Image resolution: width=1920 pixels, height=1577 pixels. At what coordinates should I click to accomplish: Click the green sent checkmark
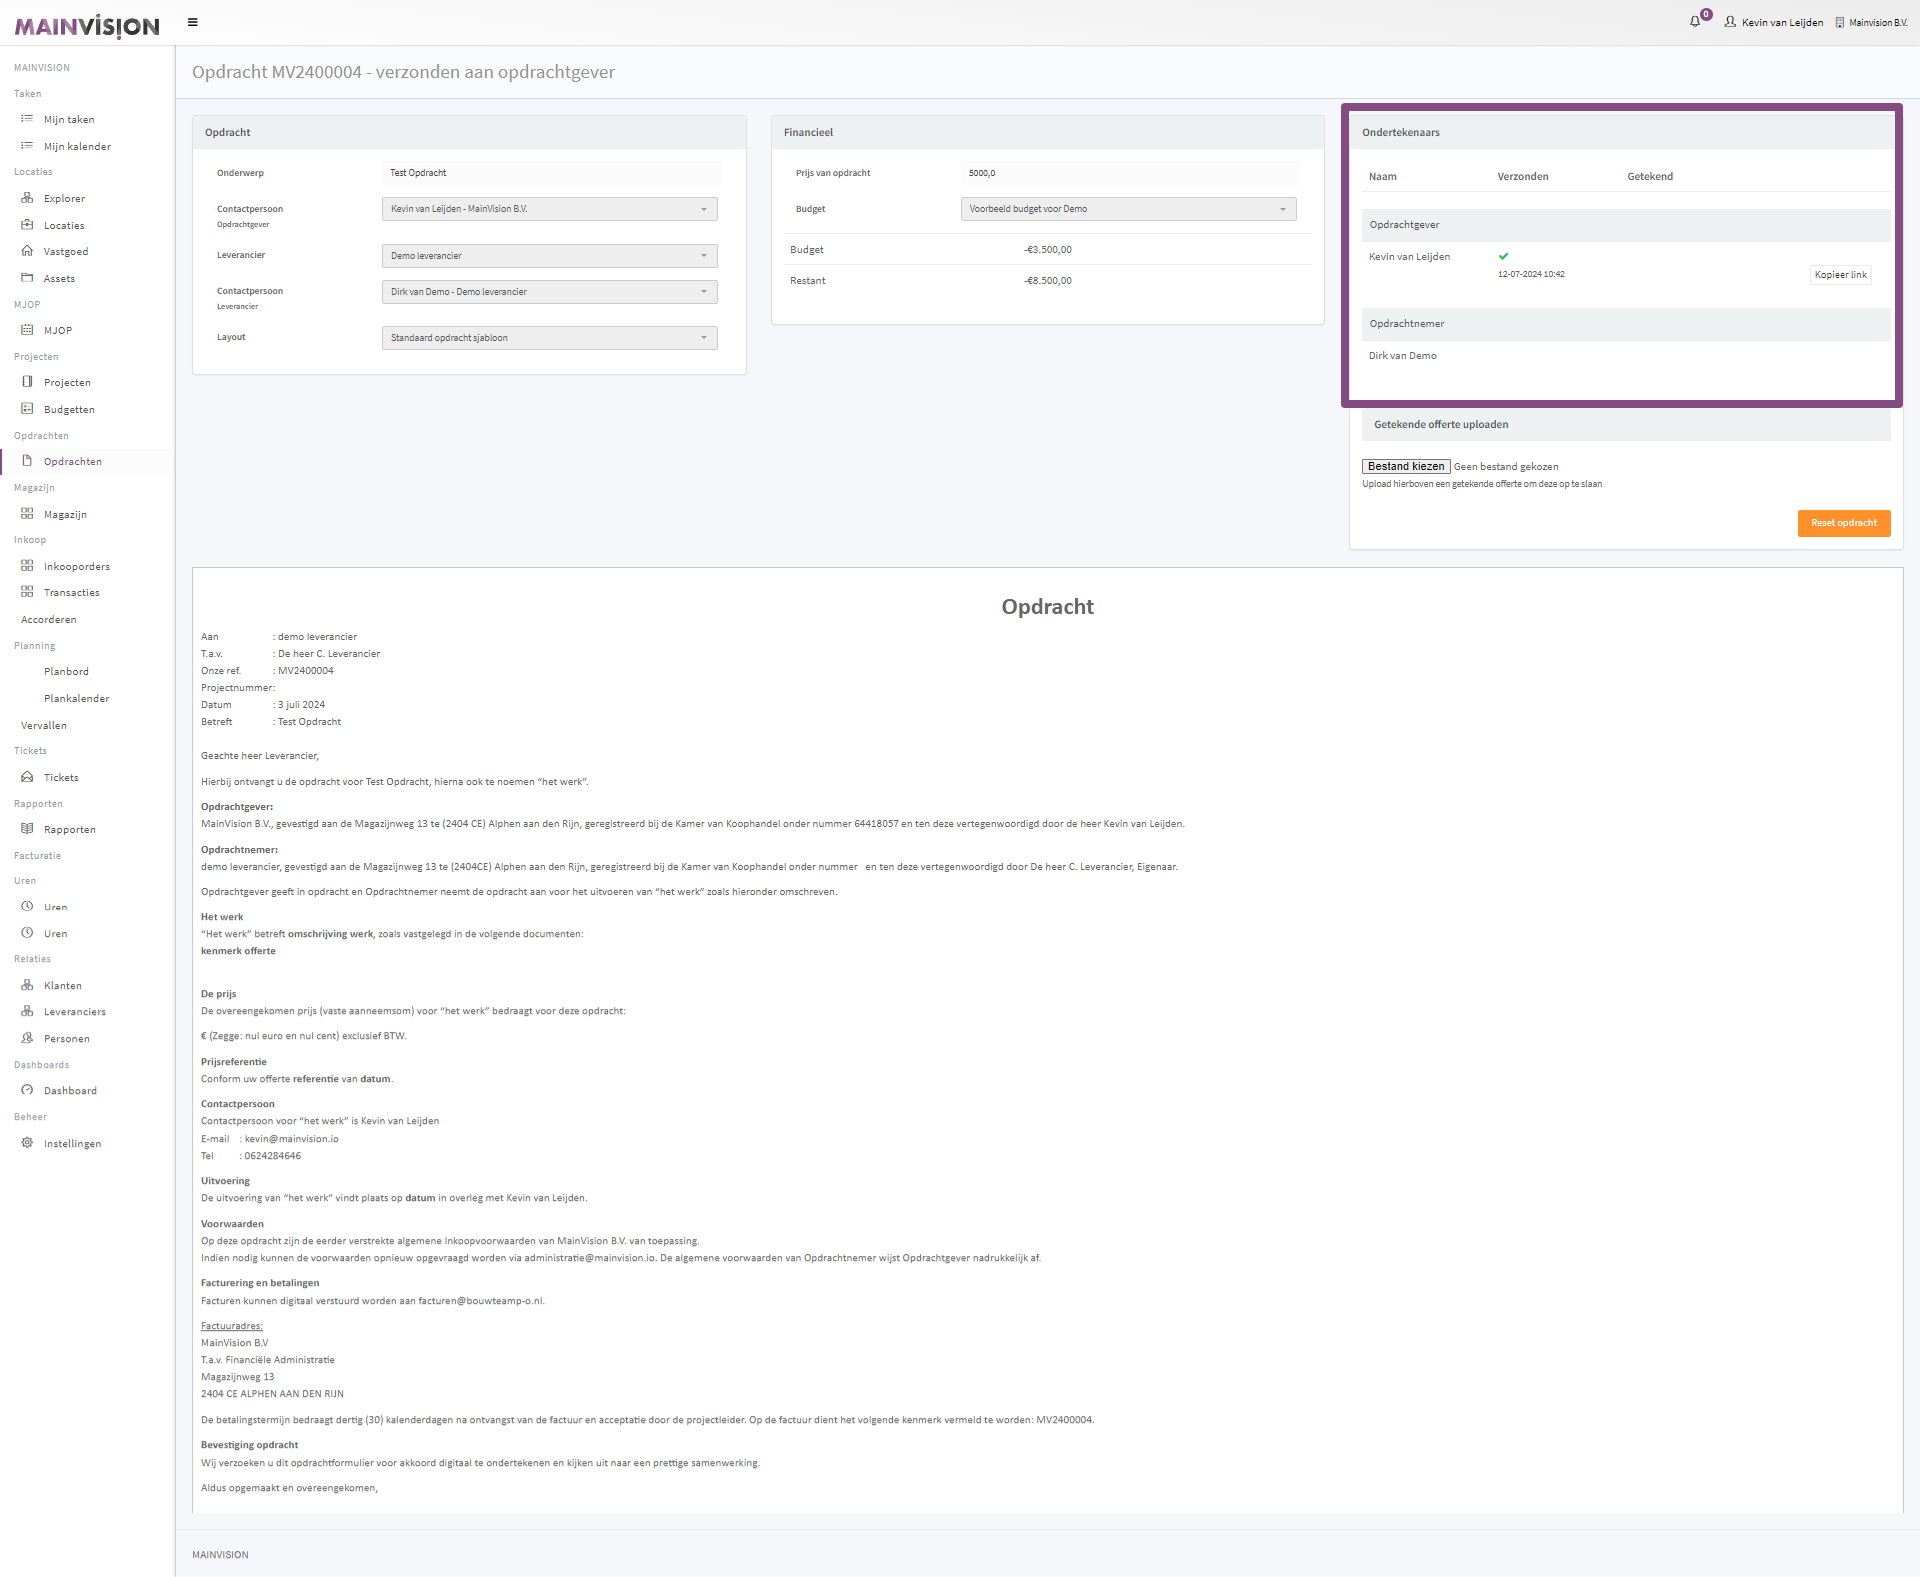pyautogui.click(x=1503, y=257)
